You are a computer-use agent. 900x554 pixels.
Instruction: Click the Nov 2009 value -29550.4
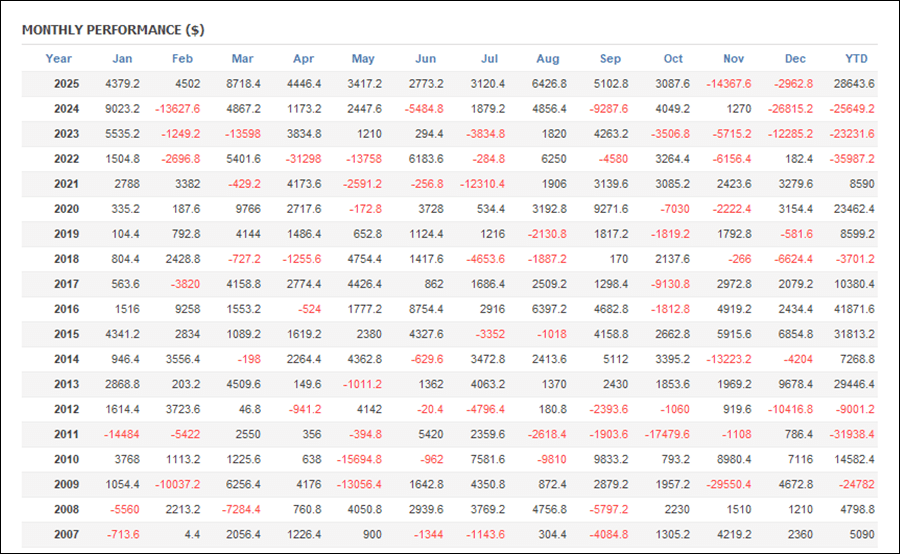pos(728,484)
